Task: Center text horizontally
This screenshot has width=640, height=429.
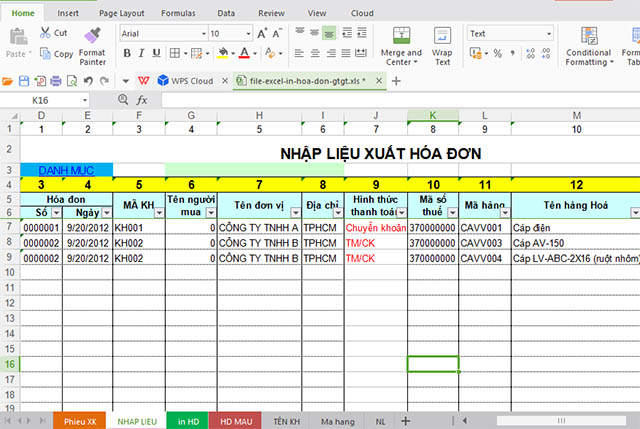Action: click(315, 53)
